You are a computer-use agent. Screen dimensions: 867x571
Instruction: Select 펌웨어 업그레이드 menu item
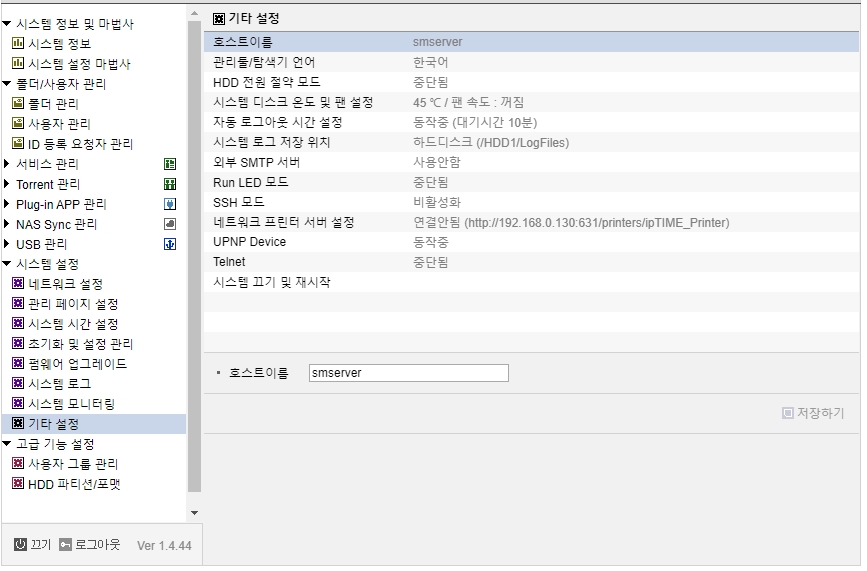tap(77, 365)
